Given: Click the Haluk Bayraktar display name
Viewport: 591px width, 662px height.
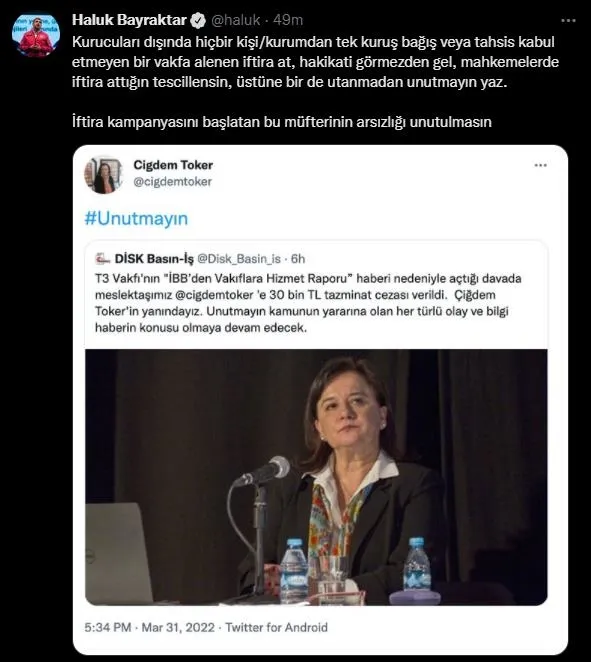Looking at the screenshot, I should click(x=129, y=20).
